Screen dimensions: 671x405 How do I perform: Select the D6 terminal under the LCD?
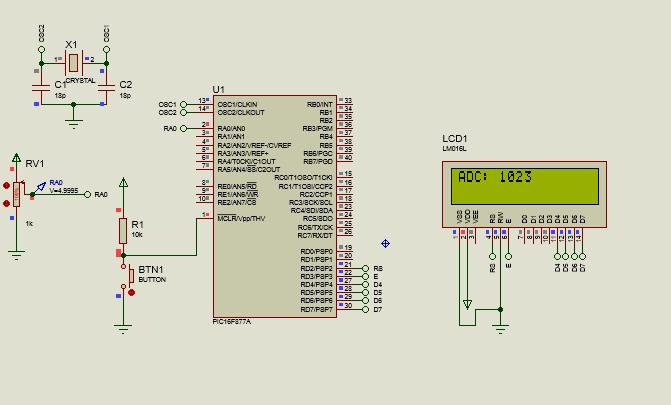(x=574, y=257)
